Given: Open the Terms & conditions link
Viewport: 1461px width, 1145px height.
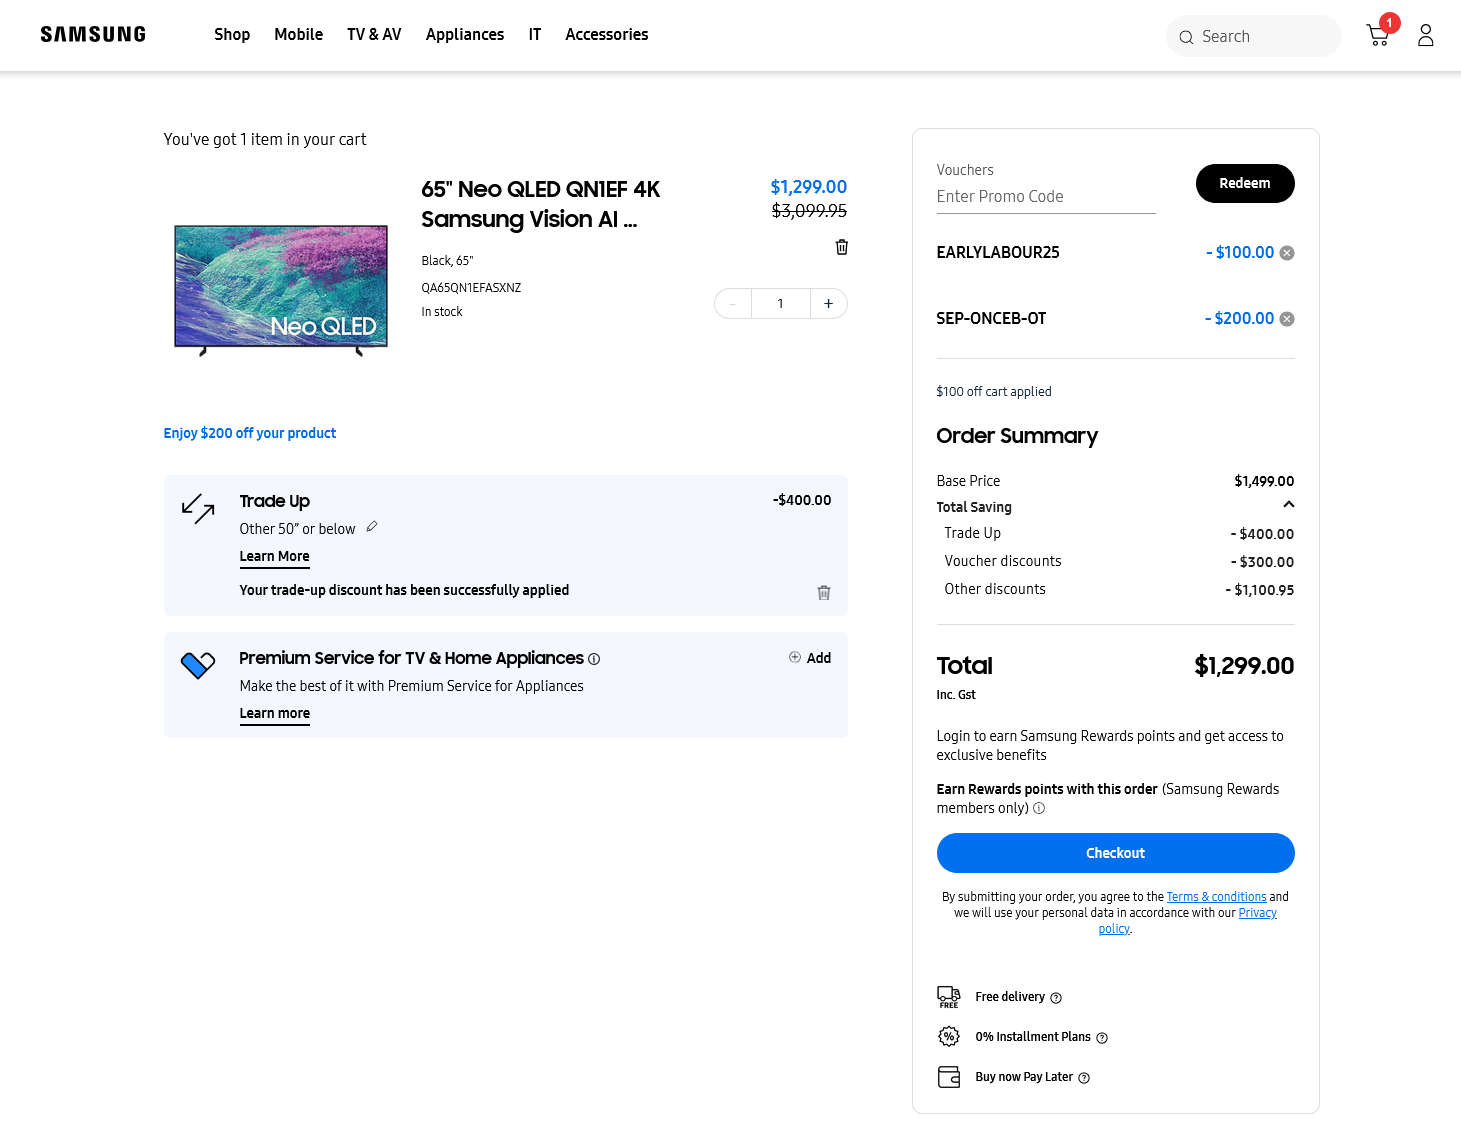Looking at the screenshot, I should click(x=1216, y=897).
